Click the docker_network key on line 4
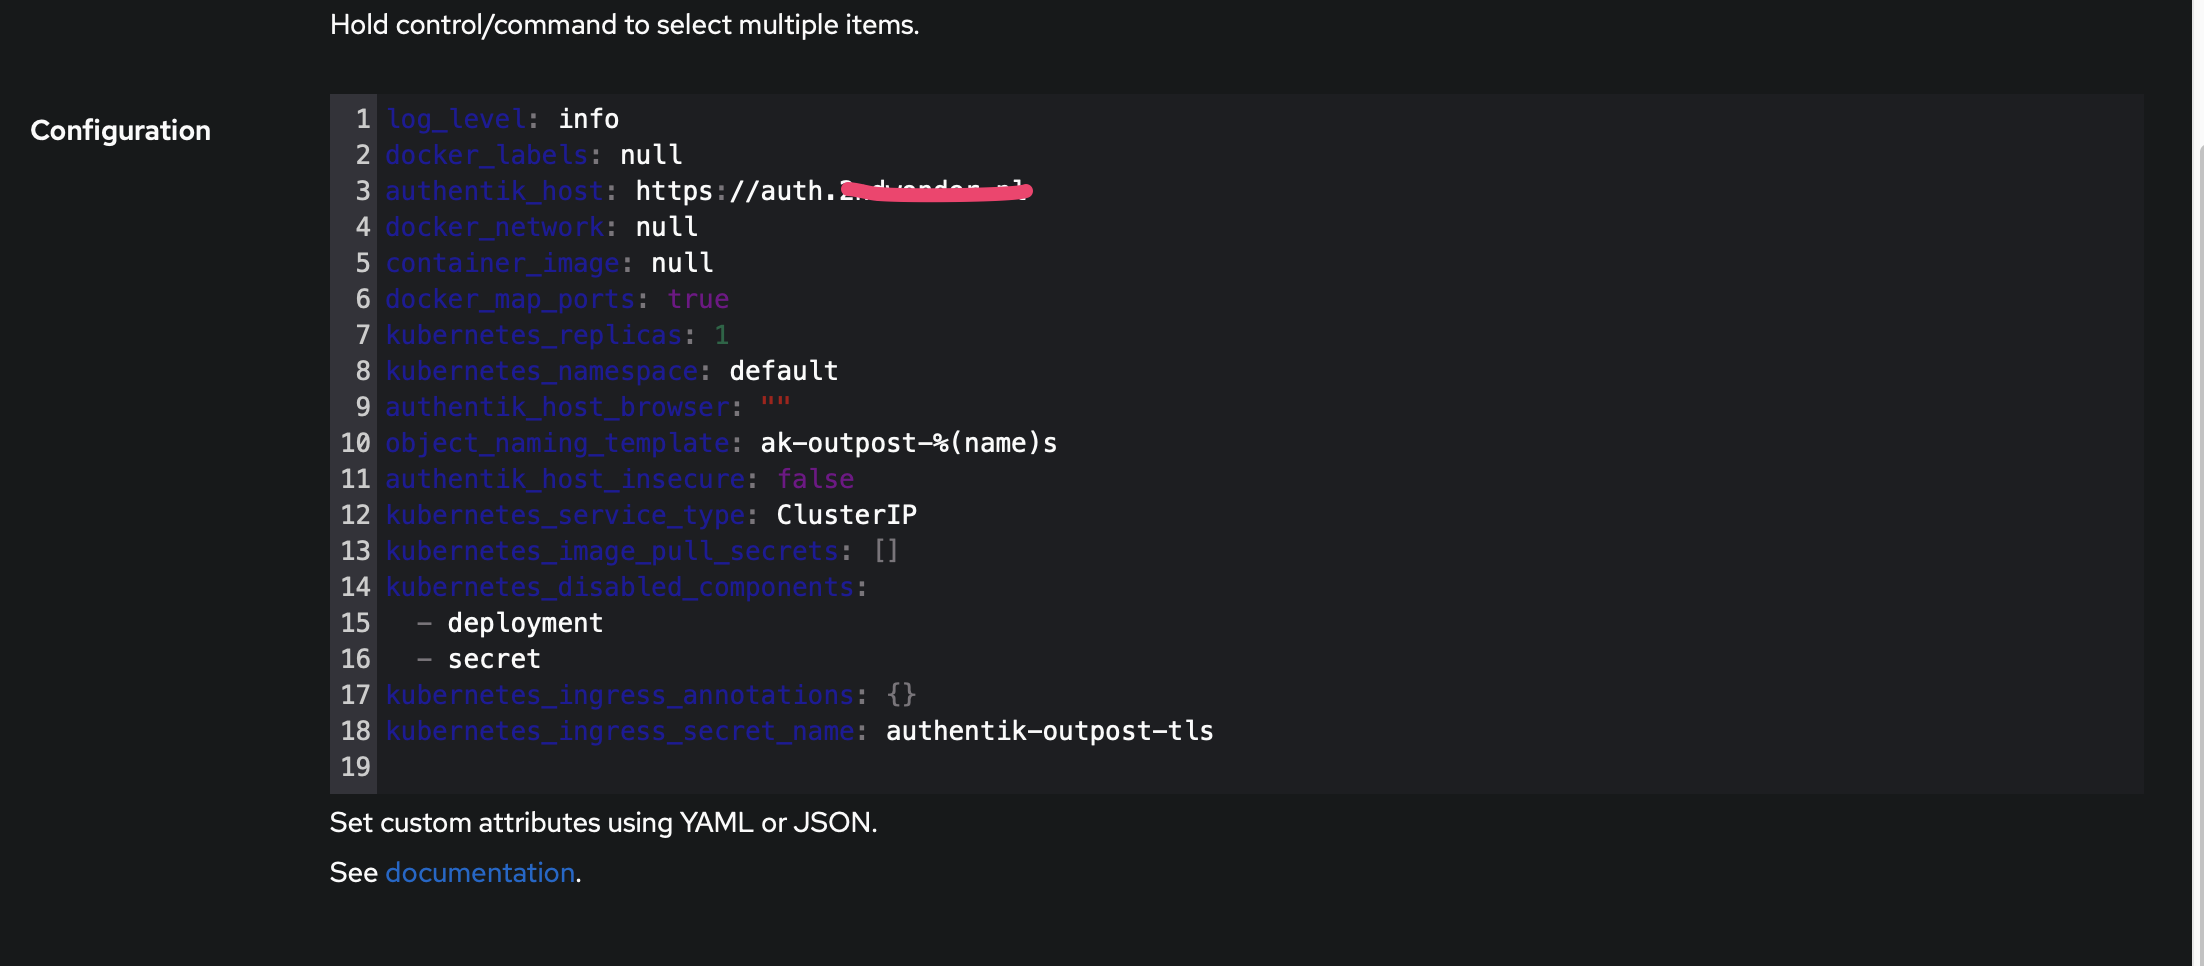2204x966 pixels. pyautogui.click(x=494, y=226)
